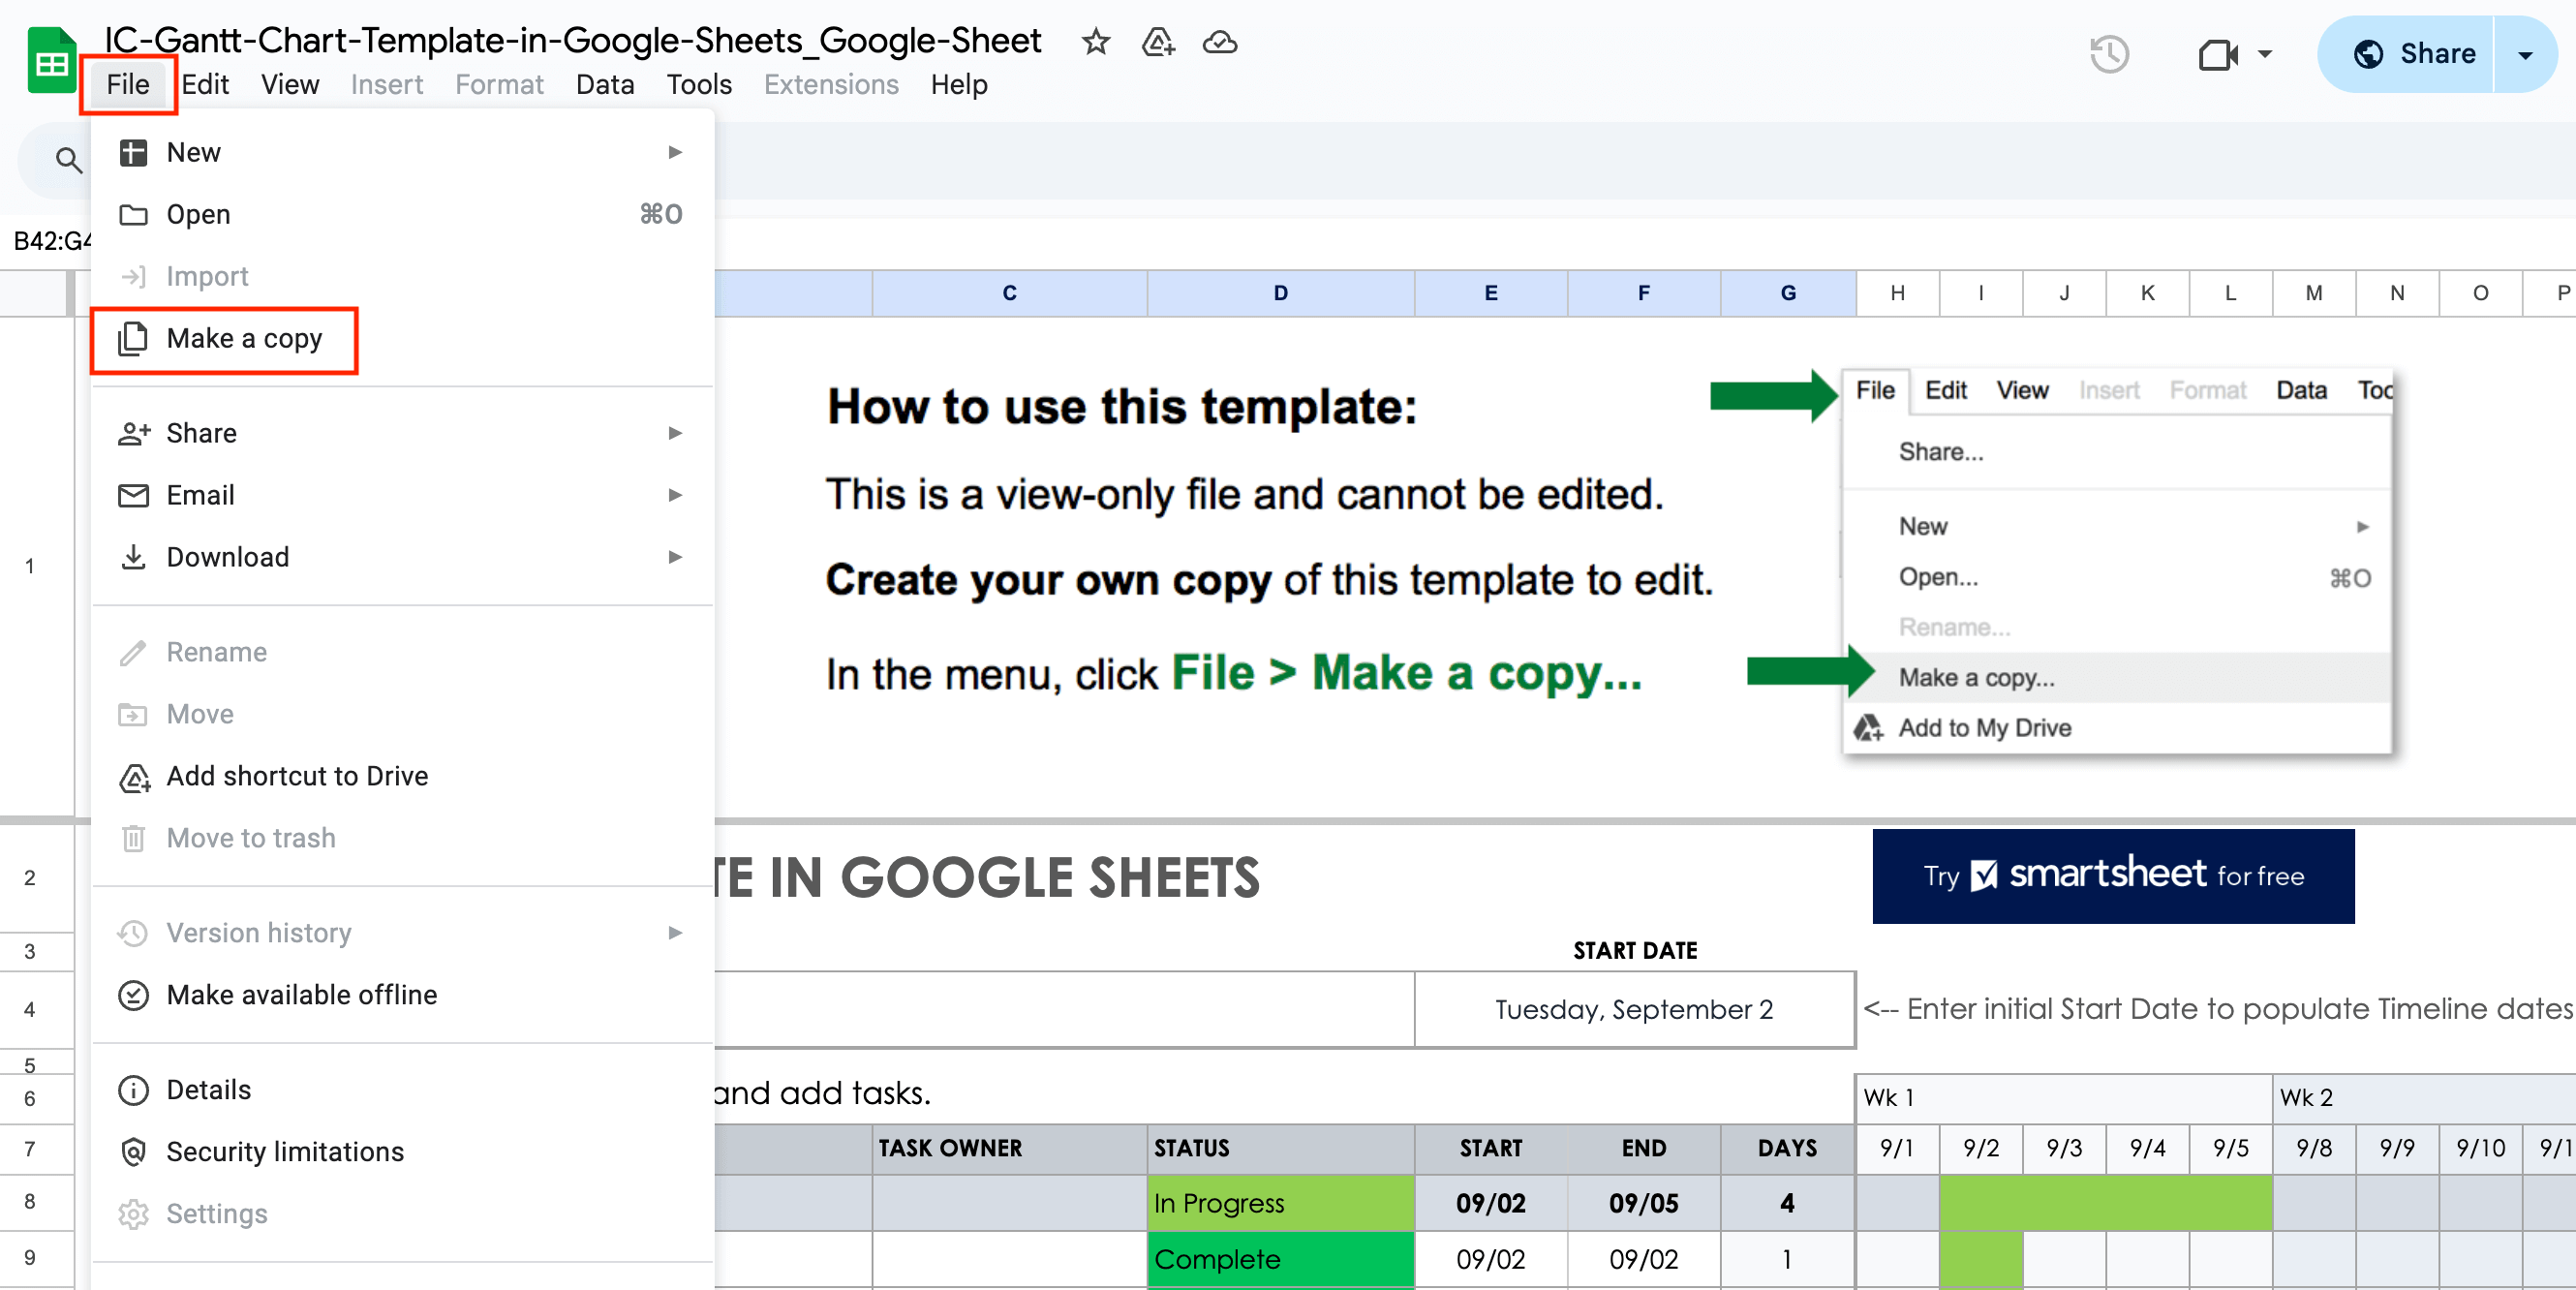
Task: Toggle Make available offline option
Action: [x=301, y=995]
